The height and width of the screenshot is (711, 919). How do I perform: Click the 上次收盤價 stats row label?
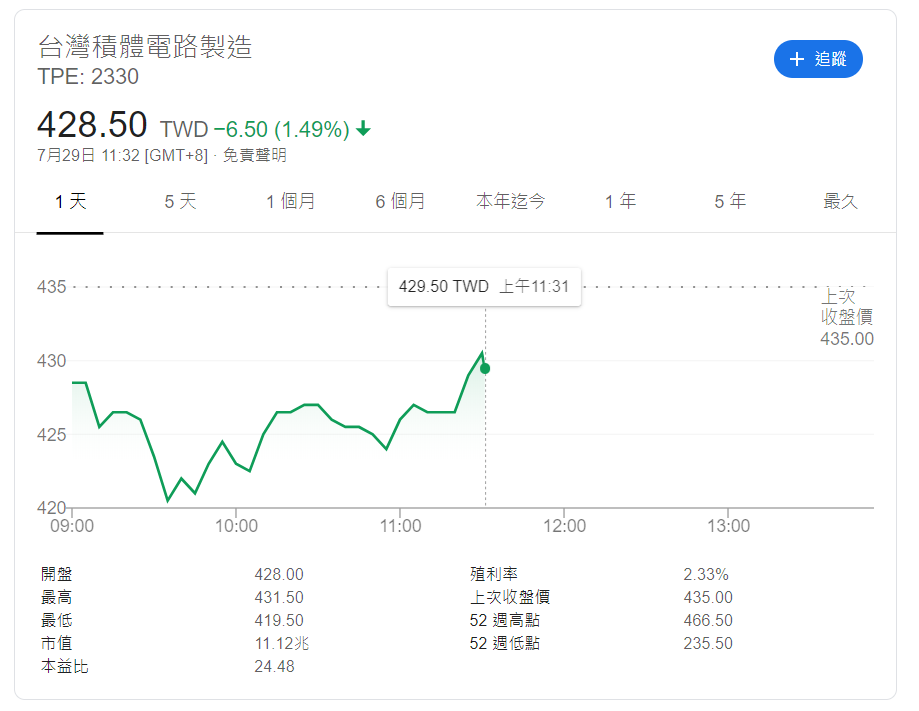pos(510,597)
